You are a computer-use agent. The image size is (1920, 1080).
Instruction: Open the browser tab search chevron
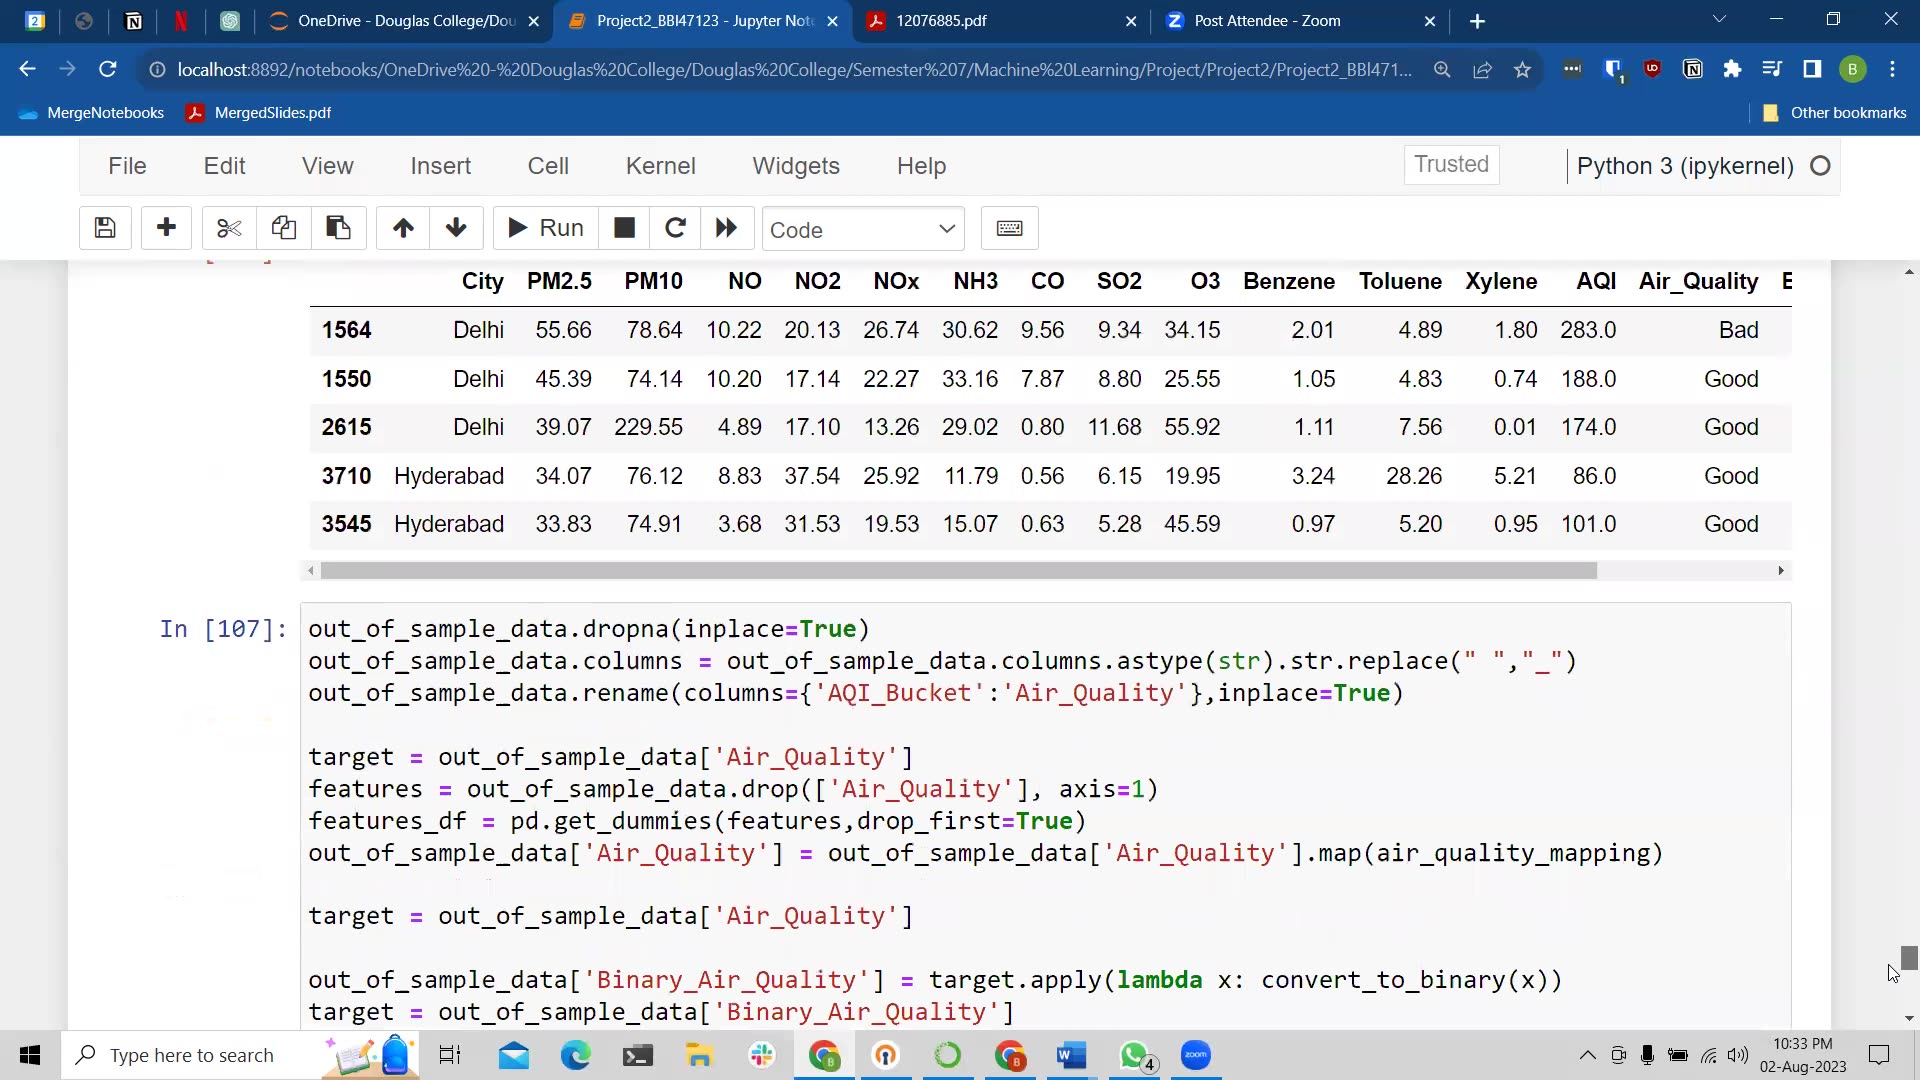(x=1720, y=19)
